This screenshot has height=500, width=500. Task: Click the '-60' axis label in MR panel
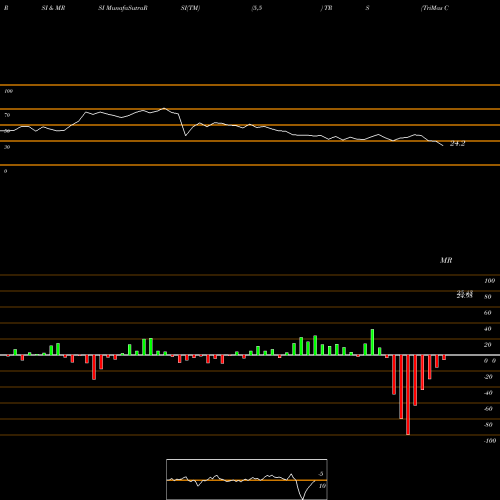tap(488, 409)
